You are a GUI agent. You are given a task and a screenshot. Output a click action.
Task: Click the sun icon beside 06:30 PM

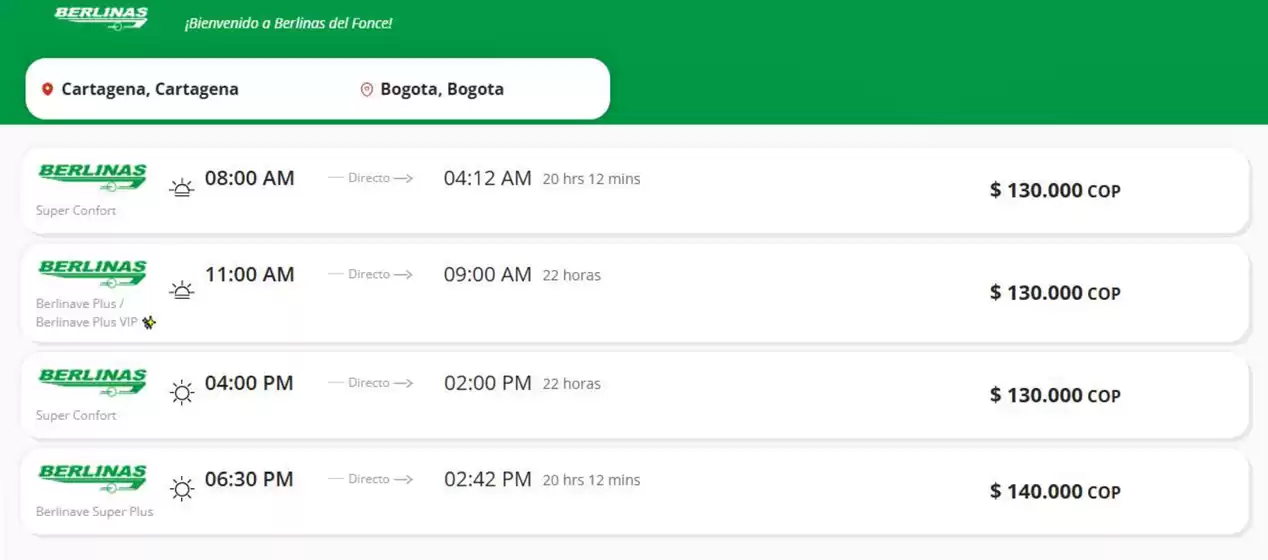pyautogui.click(x=181, y=488)
